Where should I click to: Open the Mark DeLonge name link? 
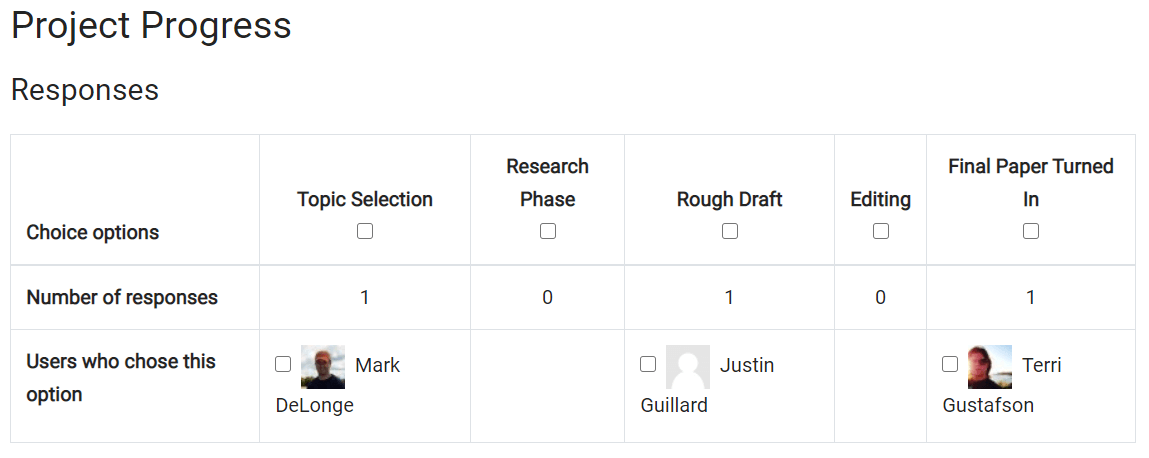pyautogui.click(x=338, y=385)
